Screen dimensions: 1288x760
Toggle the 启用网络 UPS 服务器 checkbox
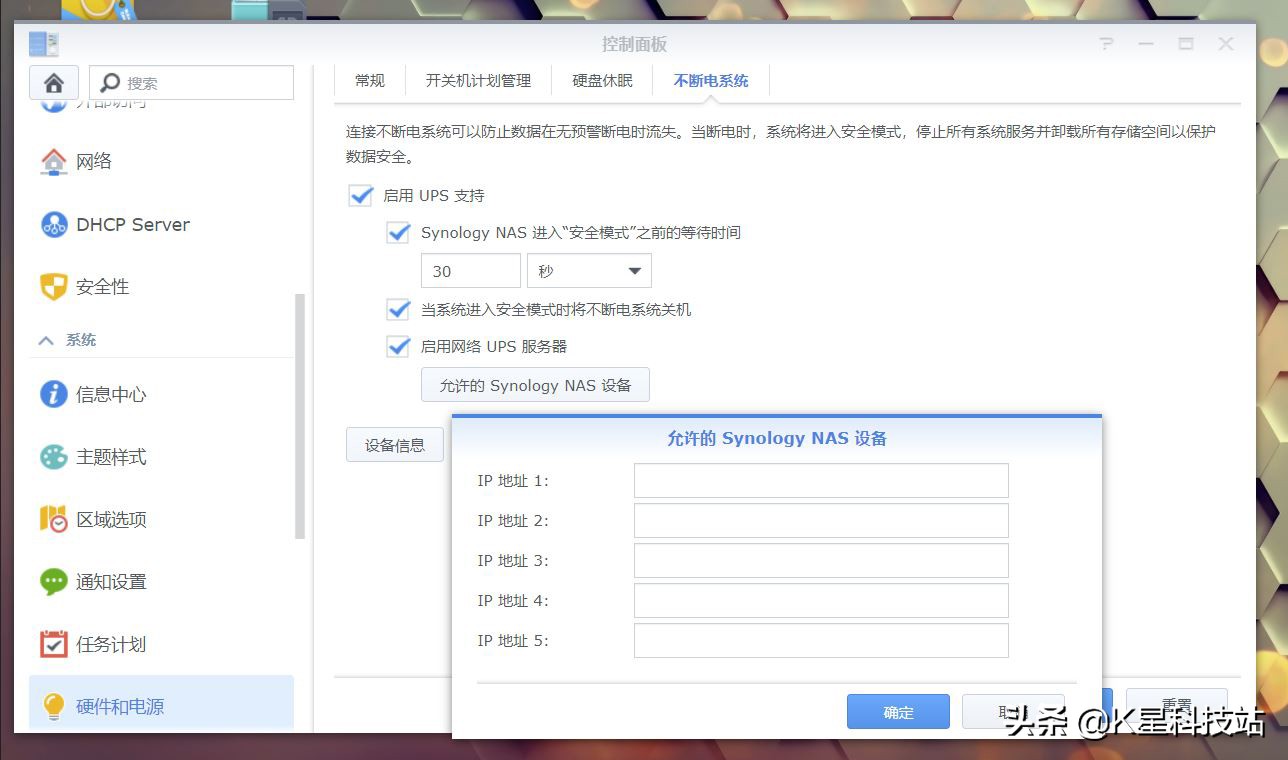(x=399, y=346)
